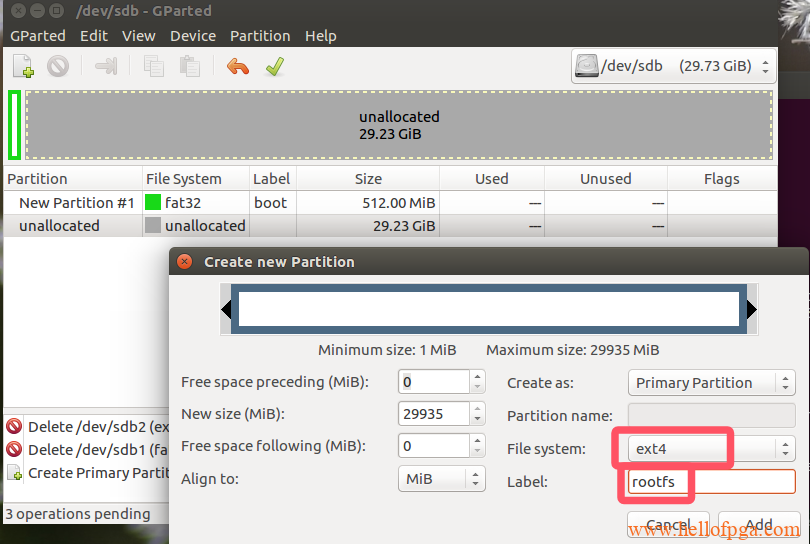The image size is (810, 544).
Task: Click the New partition toolbar icon
Action: point(23,66)
